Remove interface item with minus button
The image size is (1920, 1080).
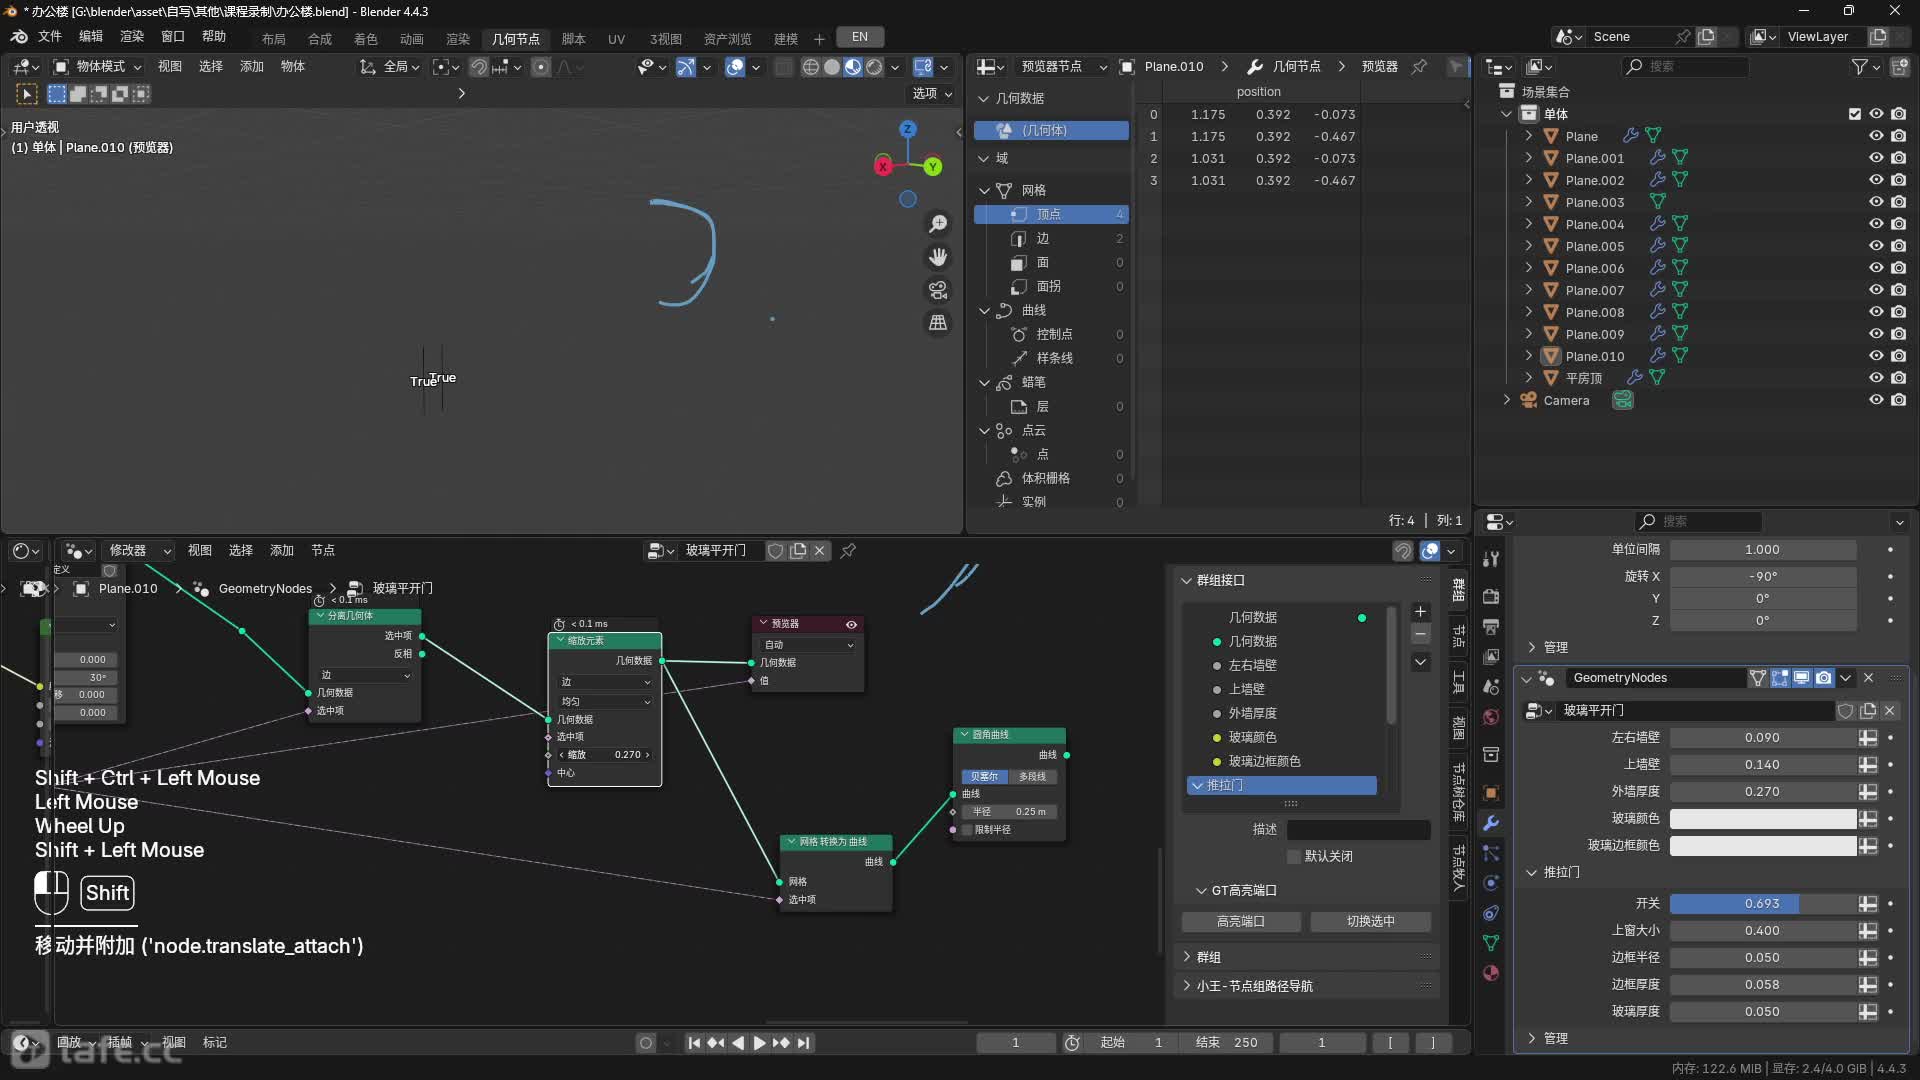(1420, 634)
